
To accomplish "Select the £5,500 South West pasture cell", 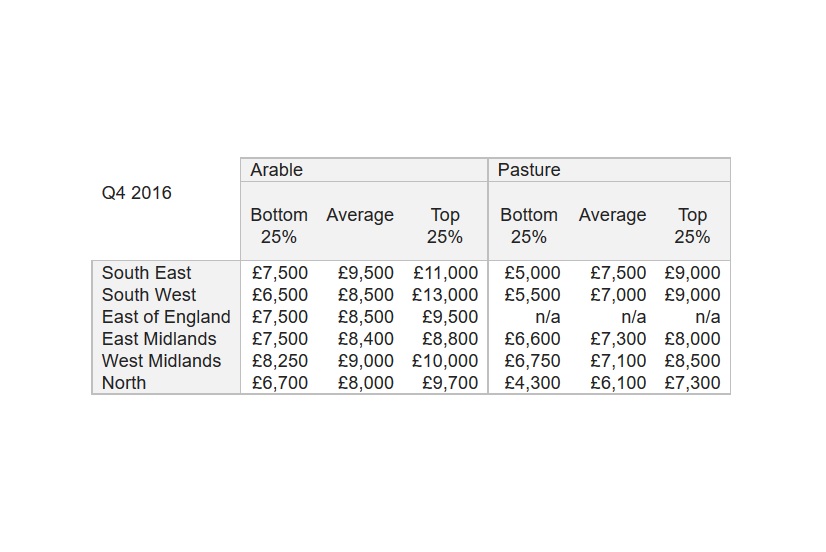I will click(532, 295).
